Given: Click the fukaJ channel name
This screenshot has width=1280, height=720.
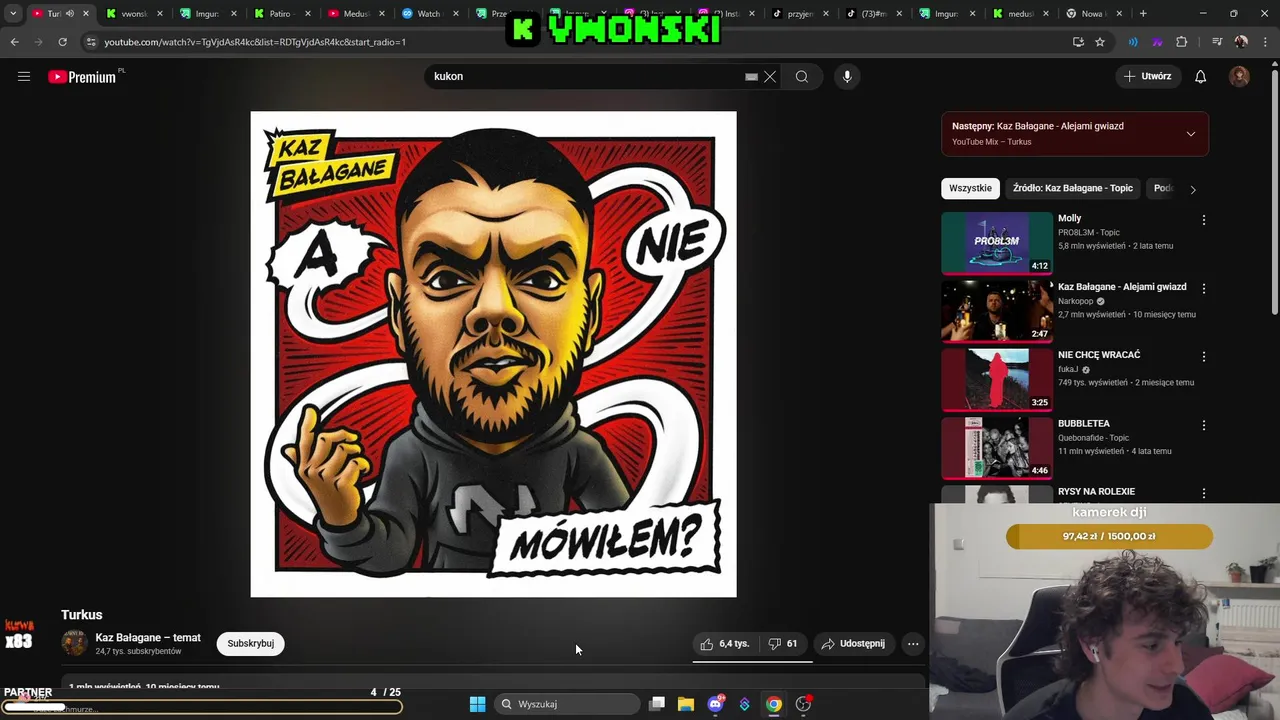Looking at the screenshot, I should [1067, 369].
